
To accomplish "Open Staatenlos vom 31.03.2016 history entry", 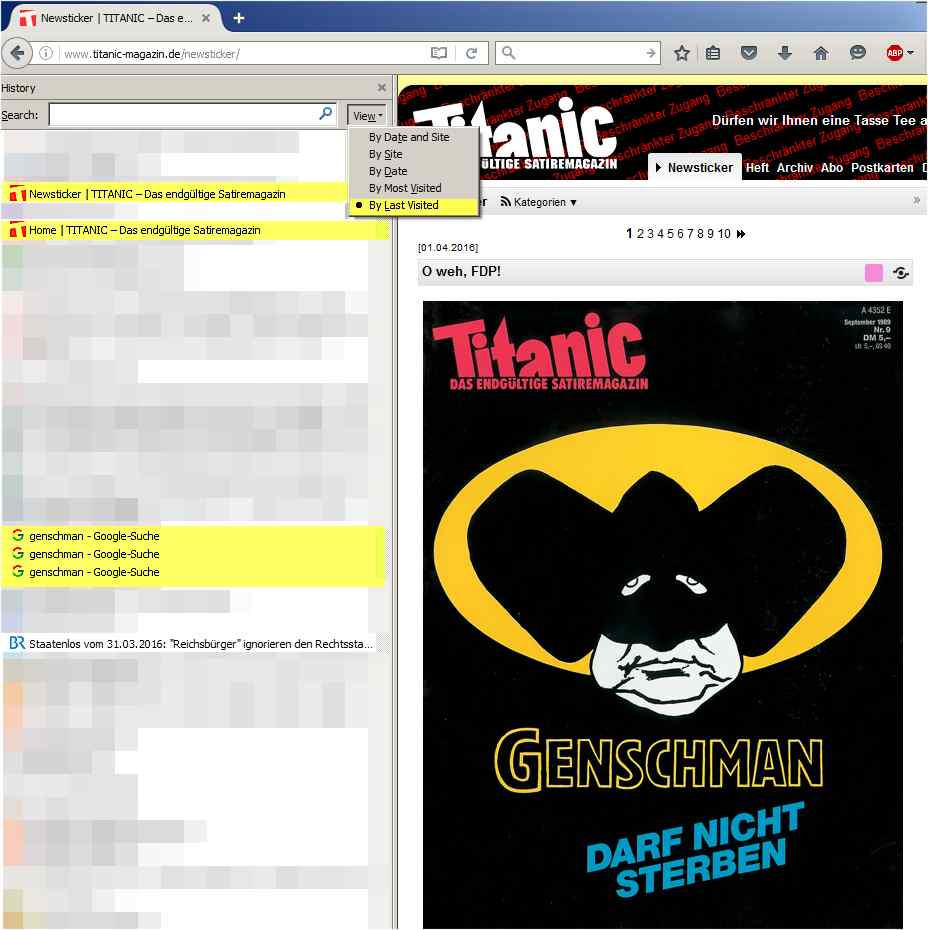I will coord(193,644).
